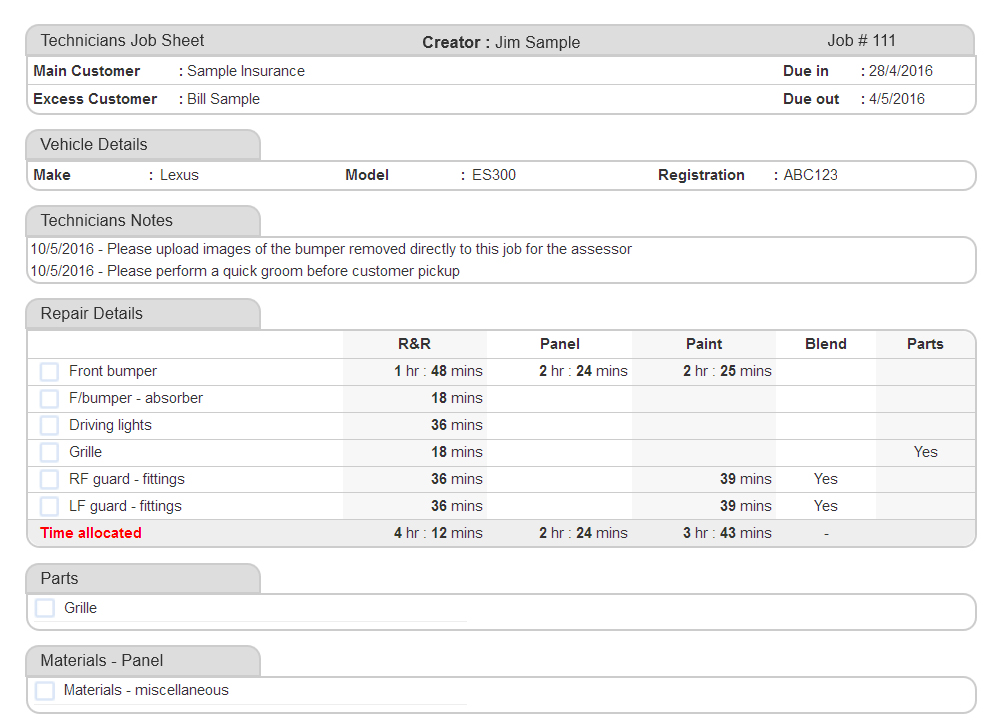This screenshot has width=1000, height=727.
Task: Select the LF guard - fittings checkbox
Action: (49, 507)
